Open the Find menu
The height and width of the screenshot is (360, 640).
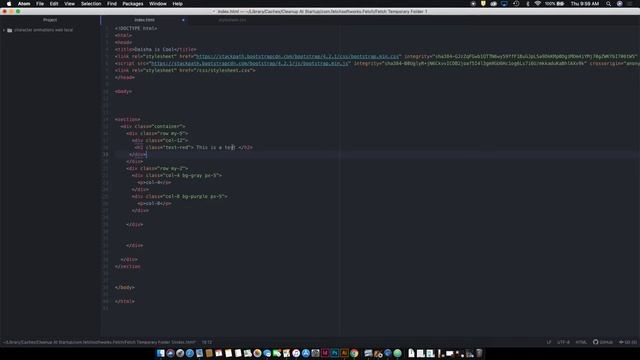tap(111, 4)
